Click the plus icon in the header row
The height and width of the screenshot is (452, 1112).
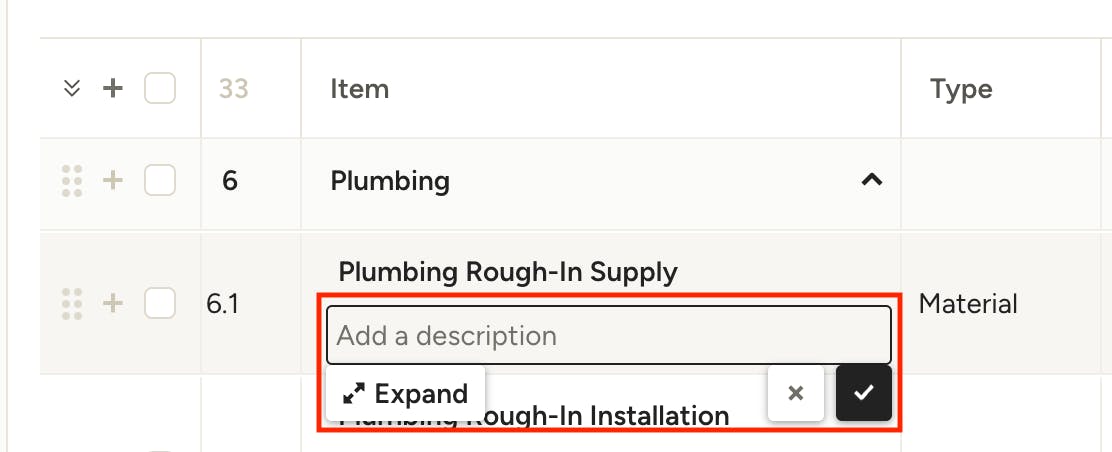click(x=113, y=89)
